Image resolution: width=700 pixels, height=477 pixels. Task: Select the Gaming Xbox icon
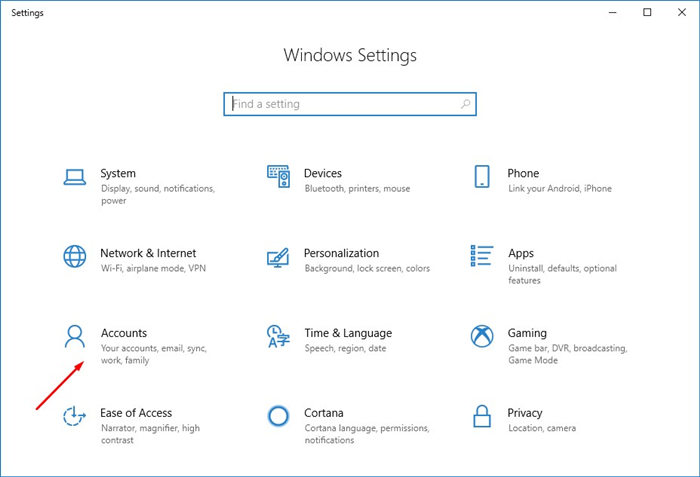[482, 336]
